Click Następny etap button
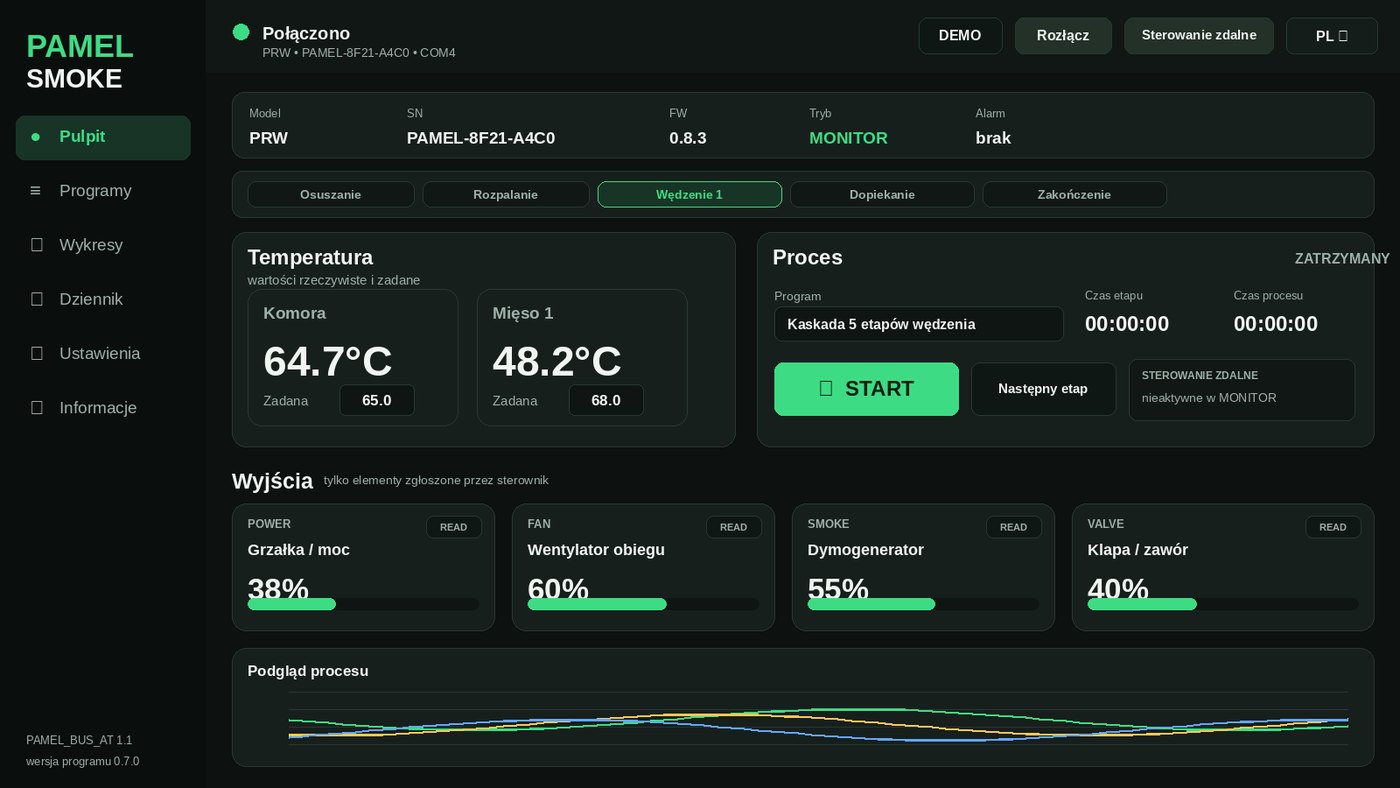Image resolution: width=1400 pixels, height=788 pixels. [1043, 389]
